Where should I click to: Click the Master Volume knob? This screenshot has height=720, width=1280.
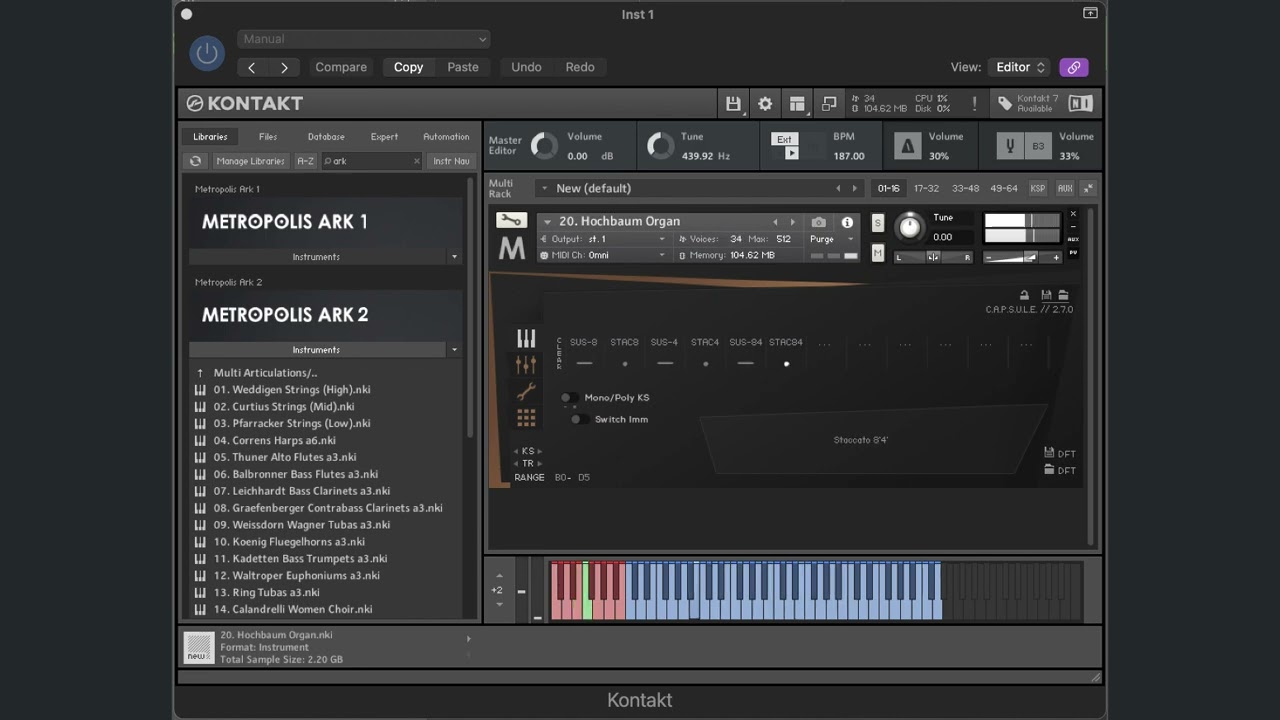pos(544,146)
